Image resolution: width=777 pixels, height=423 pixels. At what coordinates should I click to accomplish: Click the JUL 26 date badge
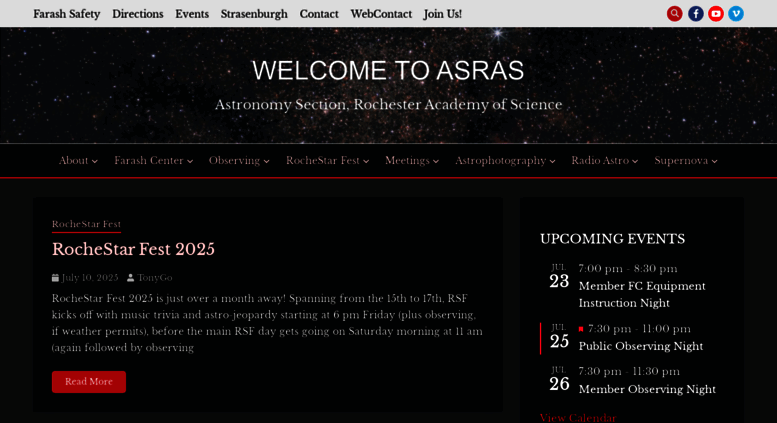pyautogui.click(x=559, y=379)
